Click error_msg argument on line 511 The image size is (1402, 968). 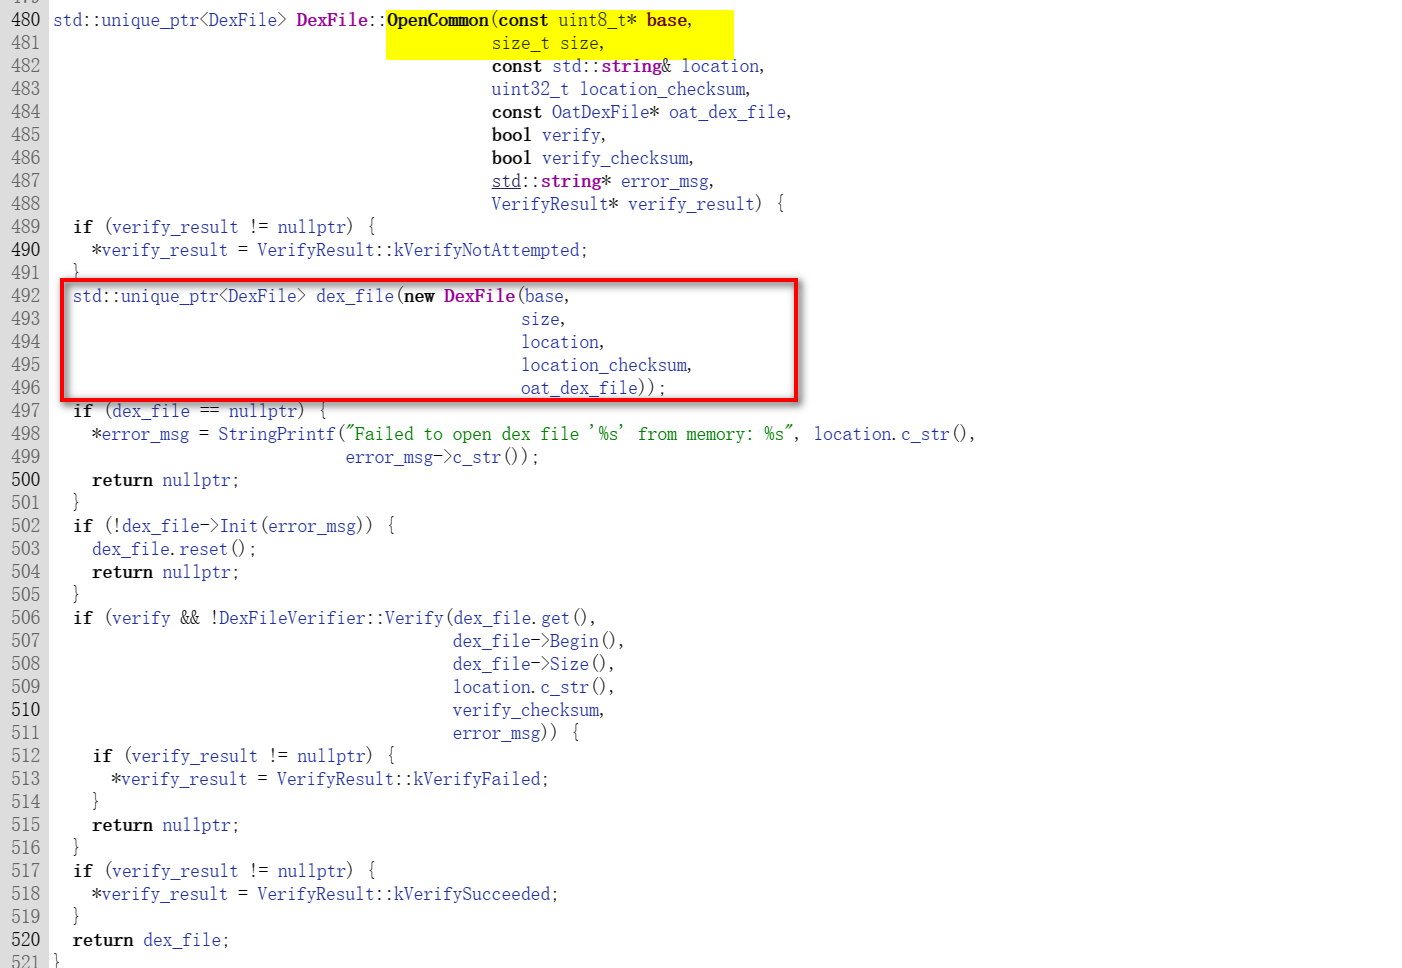pos(497,733)
